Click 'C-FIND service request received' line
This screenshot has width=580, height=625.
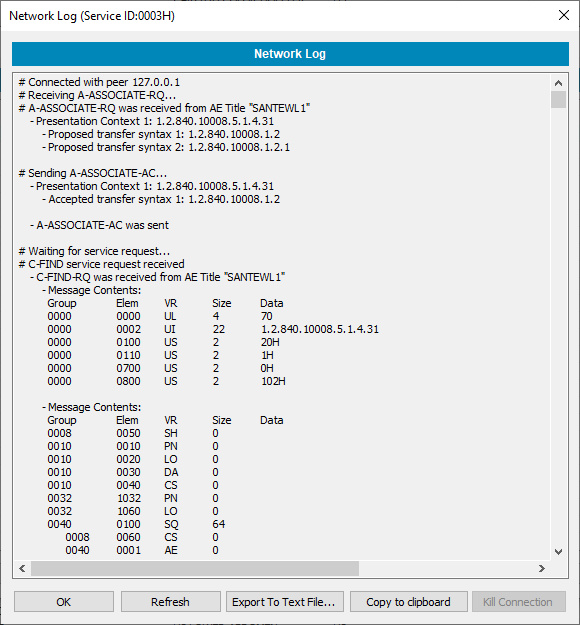102,264
